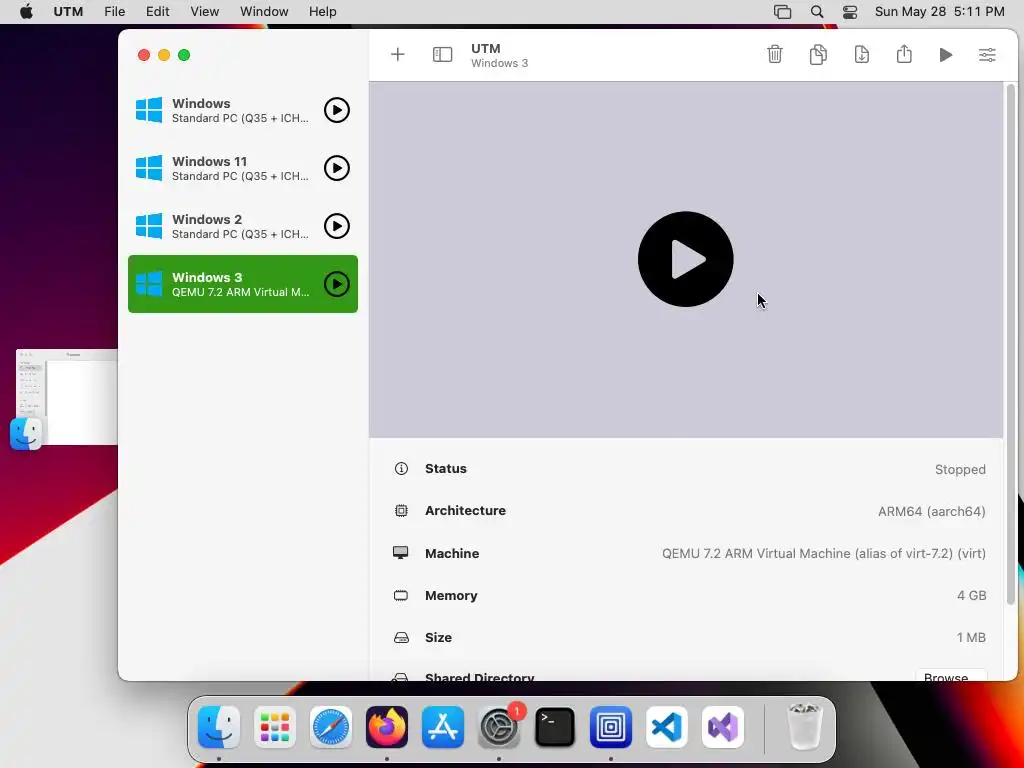The height and width of the screenshot is (768, 1024).
Task: Click the Status info icon
Action: [401, 468]
